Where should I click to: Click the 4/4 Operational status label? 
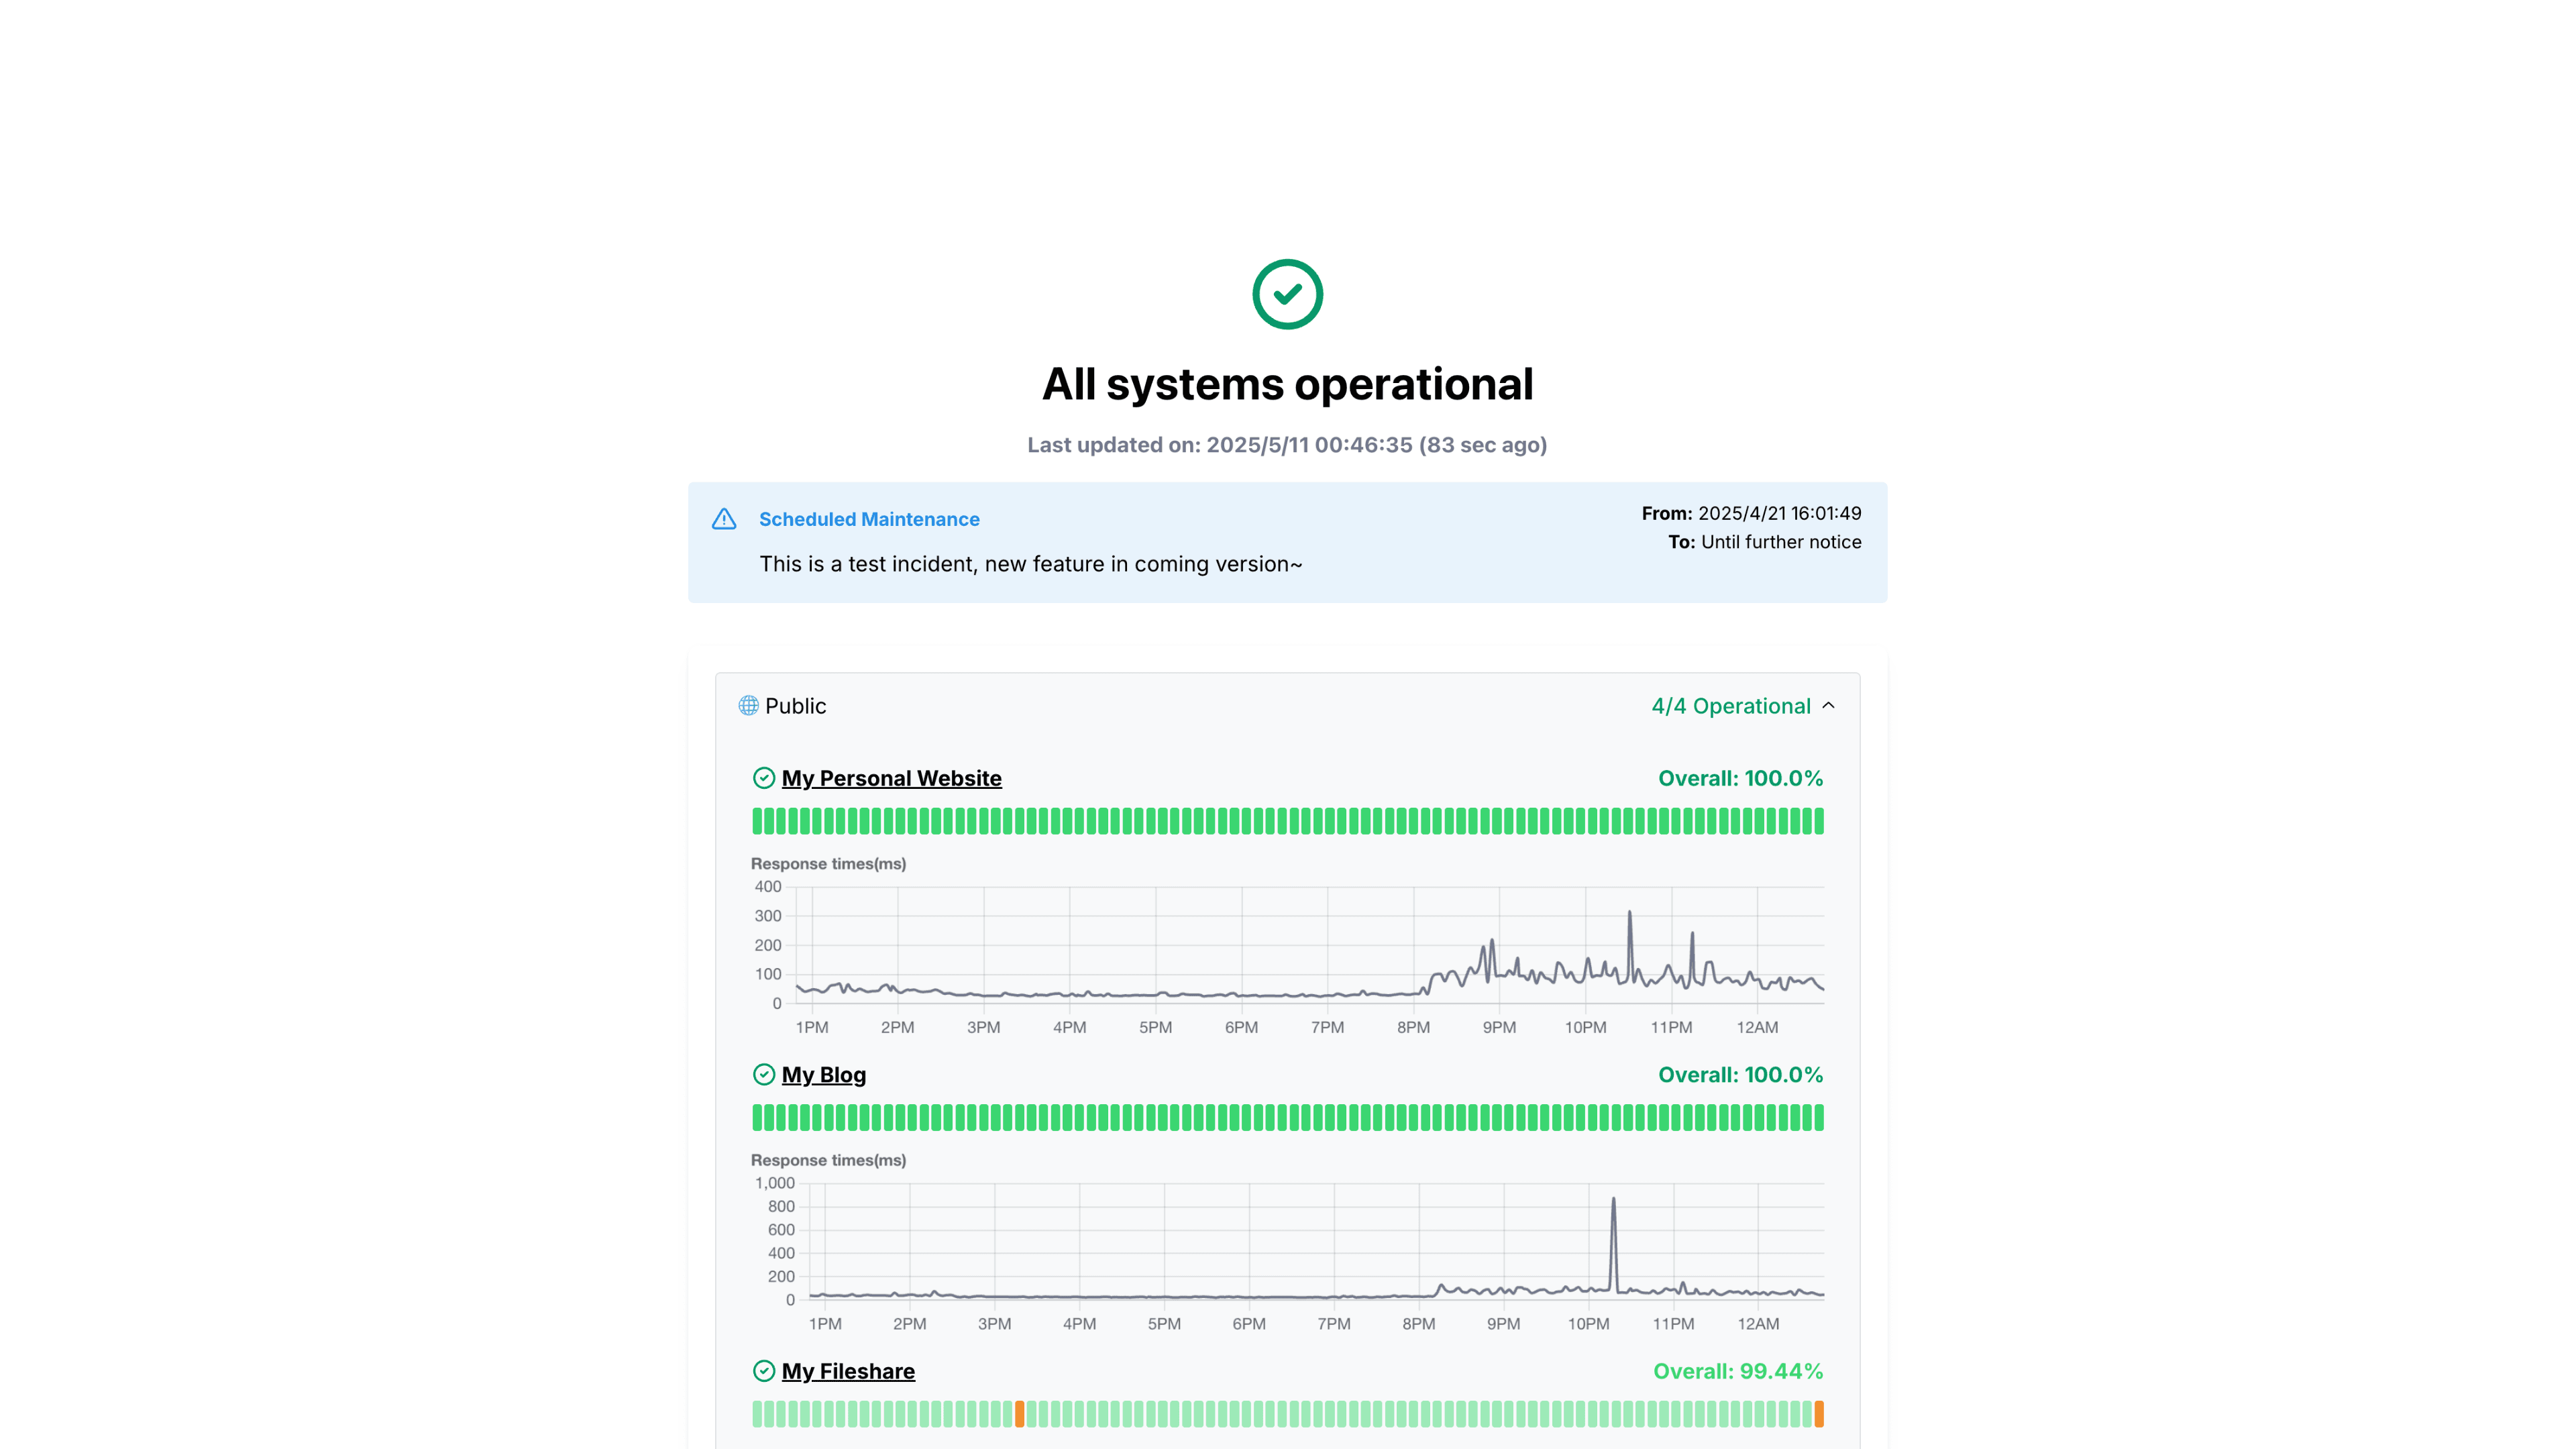coord(1731,706)
